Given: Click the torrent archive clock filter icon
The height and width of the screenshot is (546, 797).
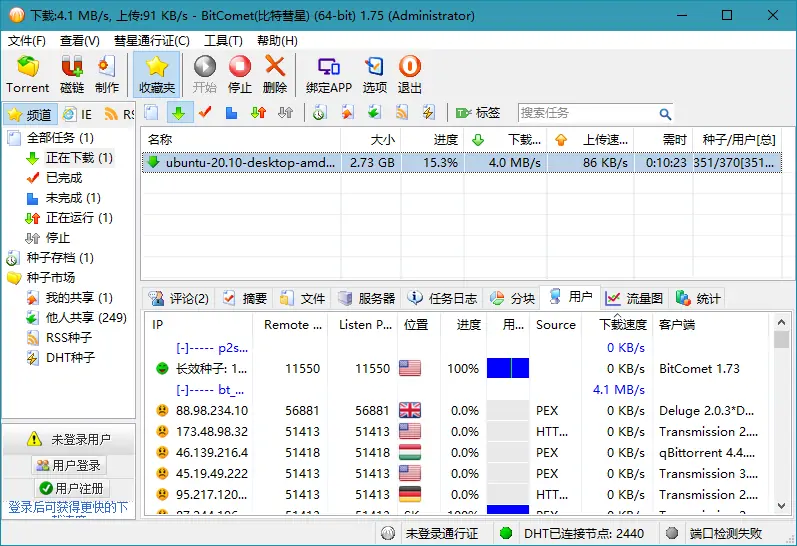Looking at the screenshot, I should coord(319,112).
